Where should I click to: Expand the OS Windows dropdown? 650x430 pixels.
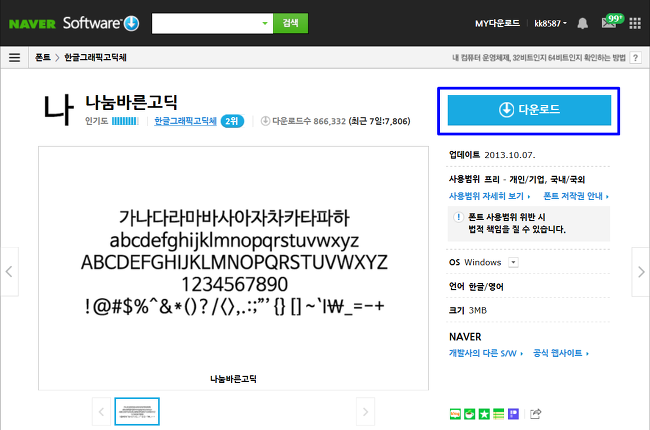coord(513,262)
